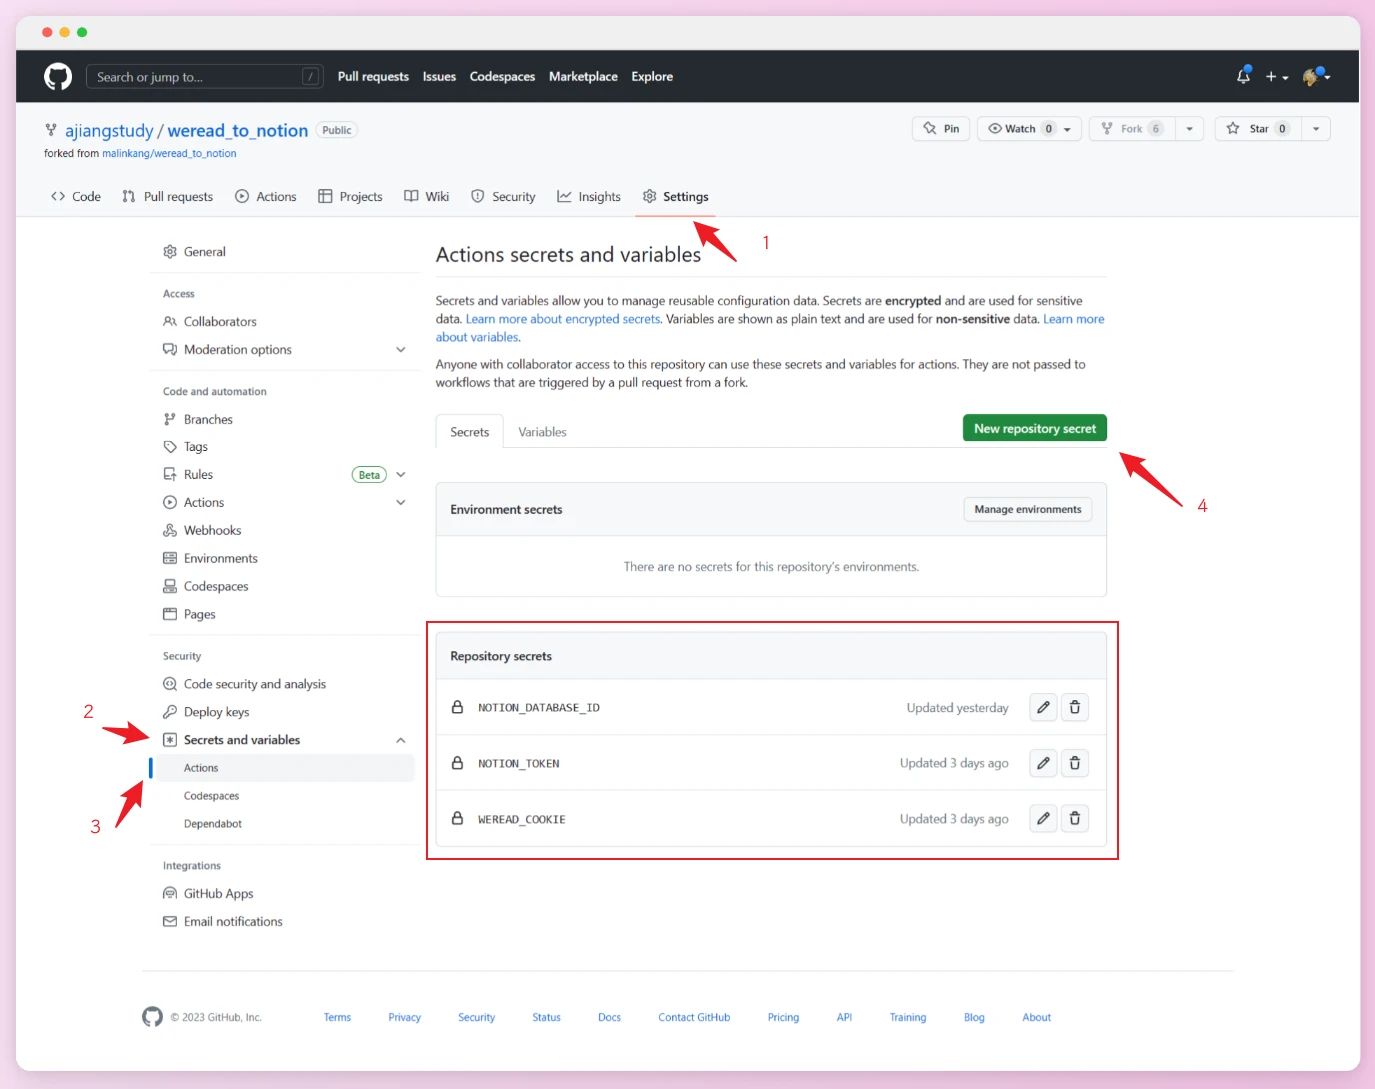Expand the Rules section chevron

click(x=401, y=475)
